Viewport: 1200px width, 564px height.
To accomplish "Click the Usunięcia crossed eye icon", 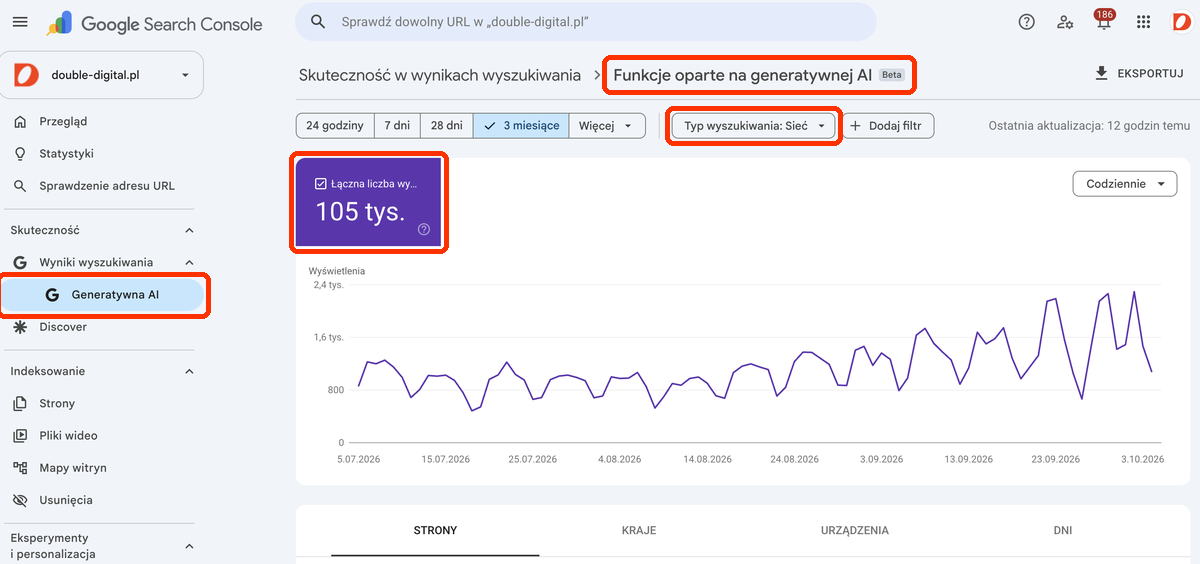I will click(x=20, y=500).
